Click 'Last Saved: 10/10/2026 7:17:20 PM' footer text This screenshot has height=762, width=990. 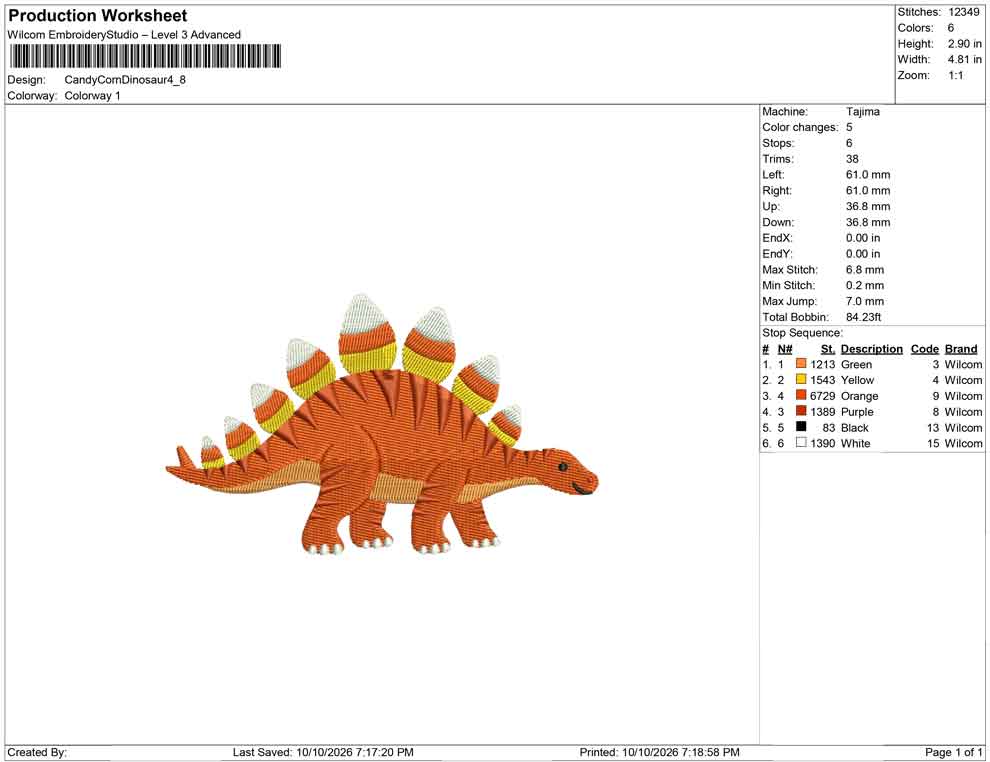tap(323, 752)
